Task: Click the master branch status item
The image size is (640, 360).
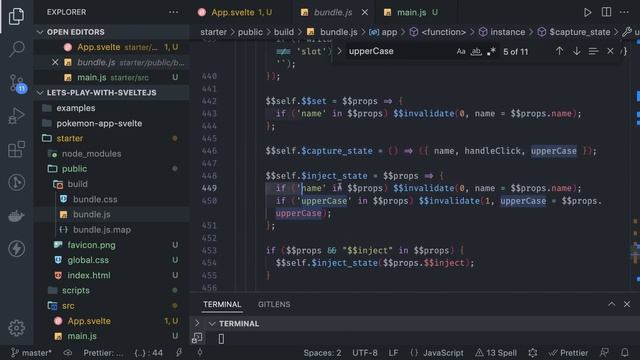Action: pyautogui.click(x=31, y=353)
